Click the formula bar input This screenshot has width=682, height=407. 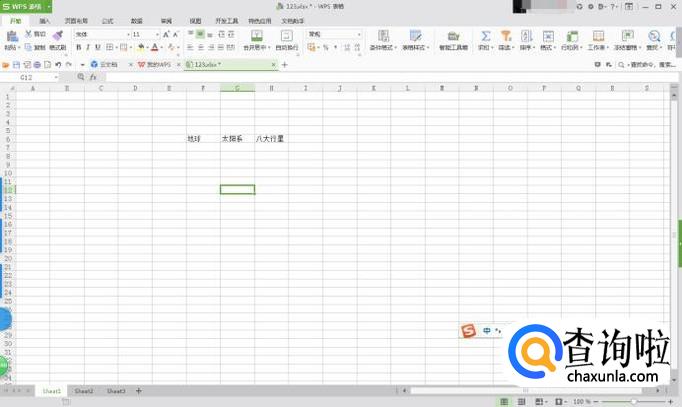[391, 77]
